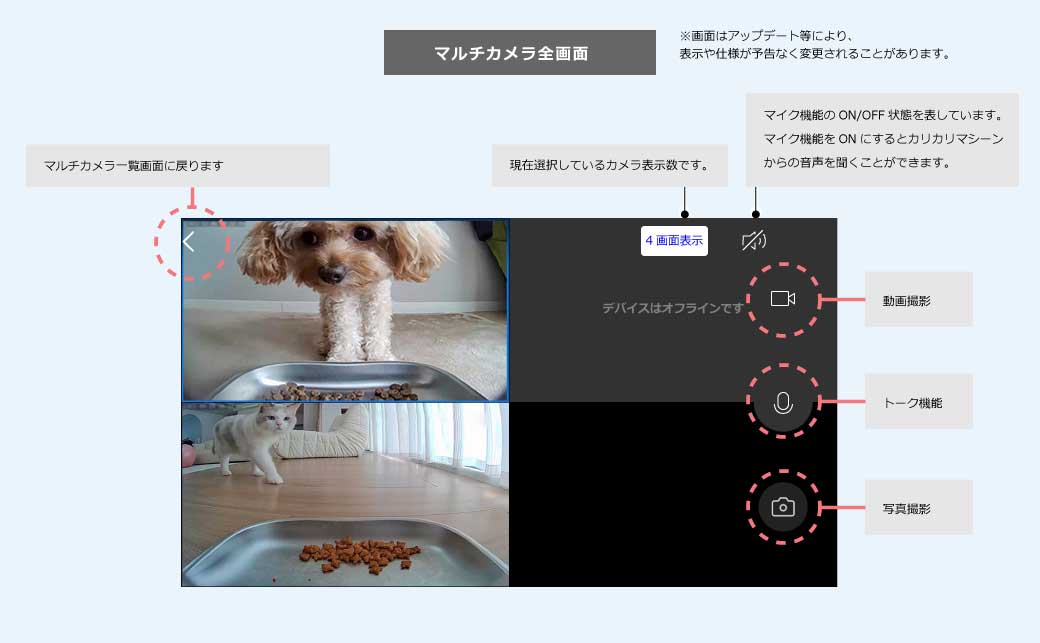This screenshot has height=643, width=1040.
Task: Click the dashed circle around the camera icon
Action: (x=782, y=506)
